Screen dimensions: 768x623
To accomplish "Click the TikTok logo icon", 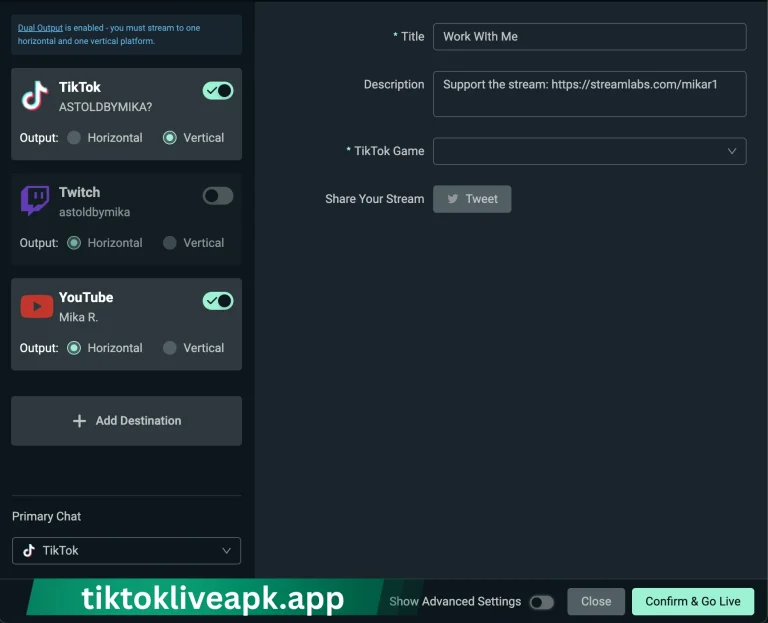I will point(35,96).
